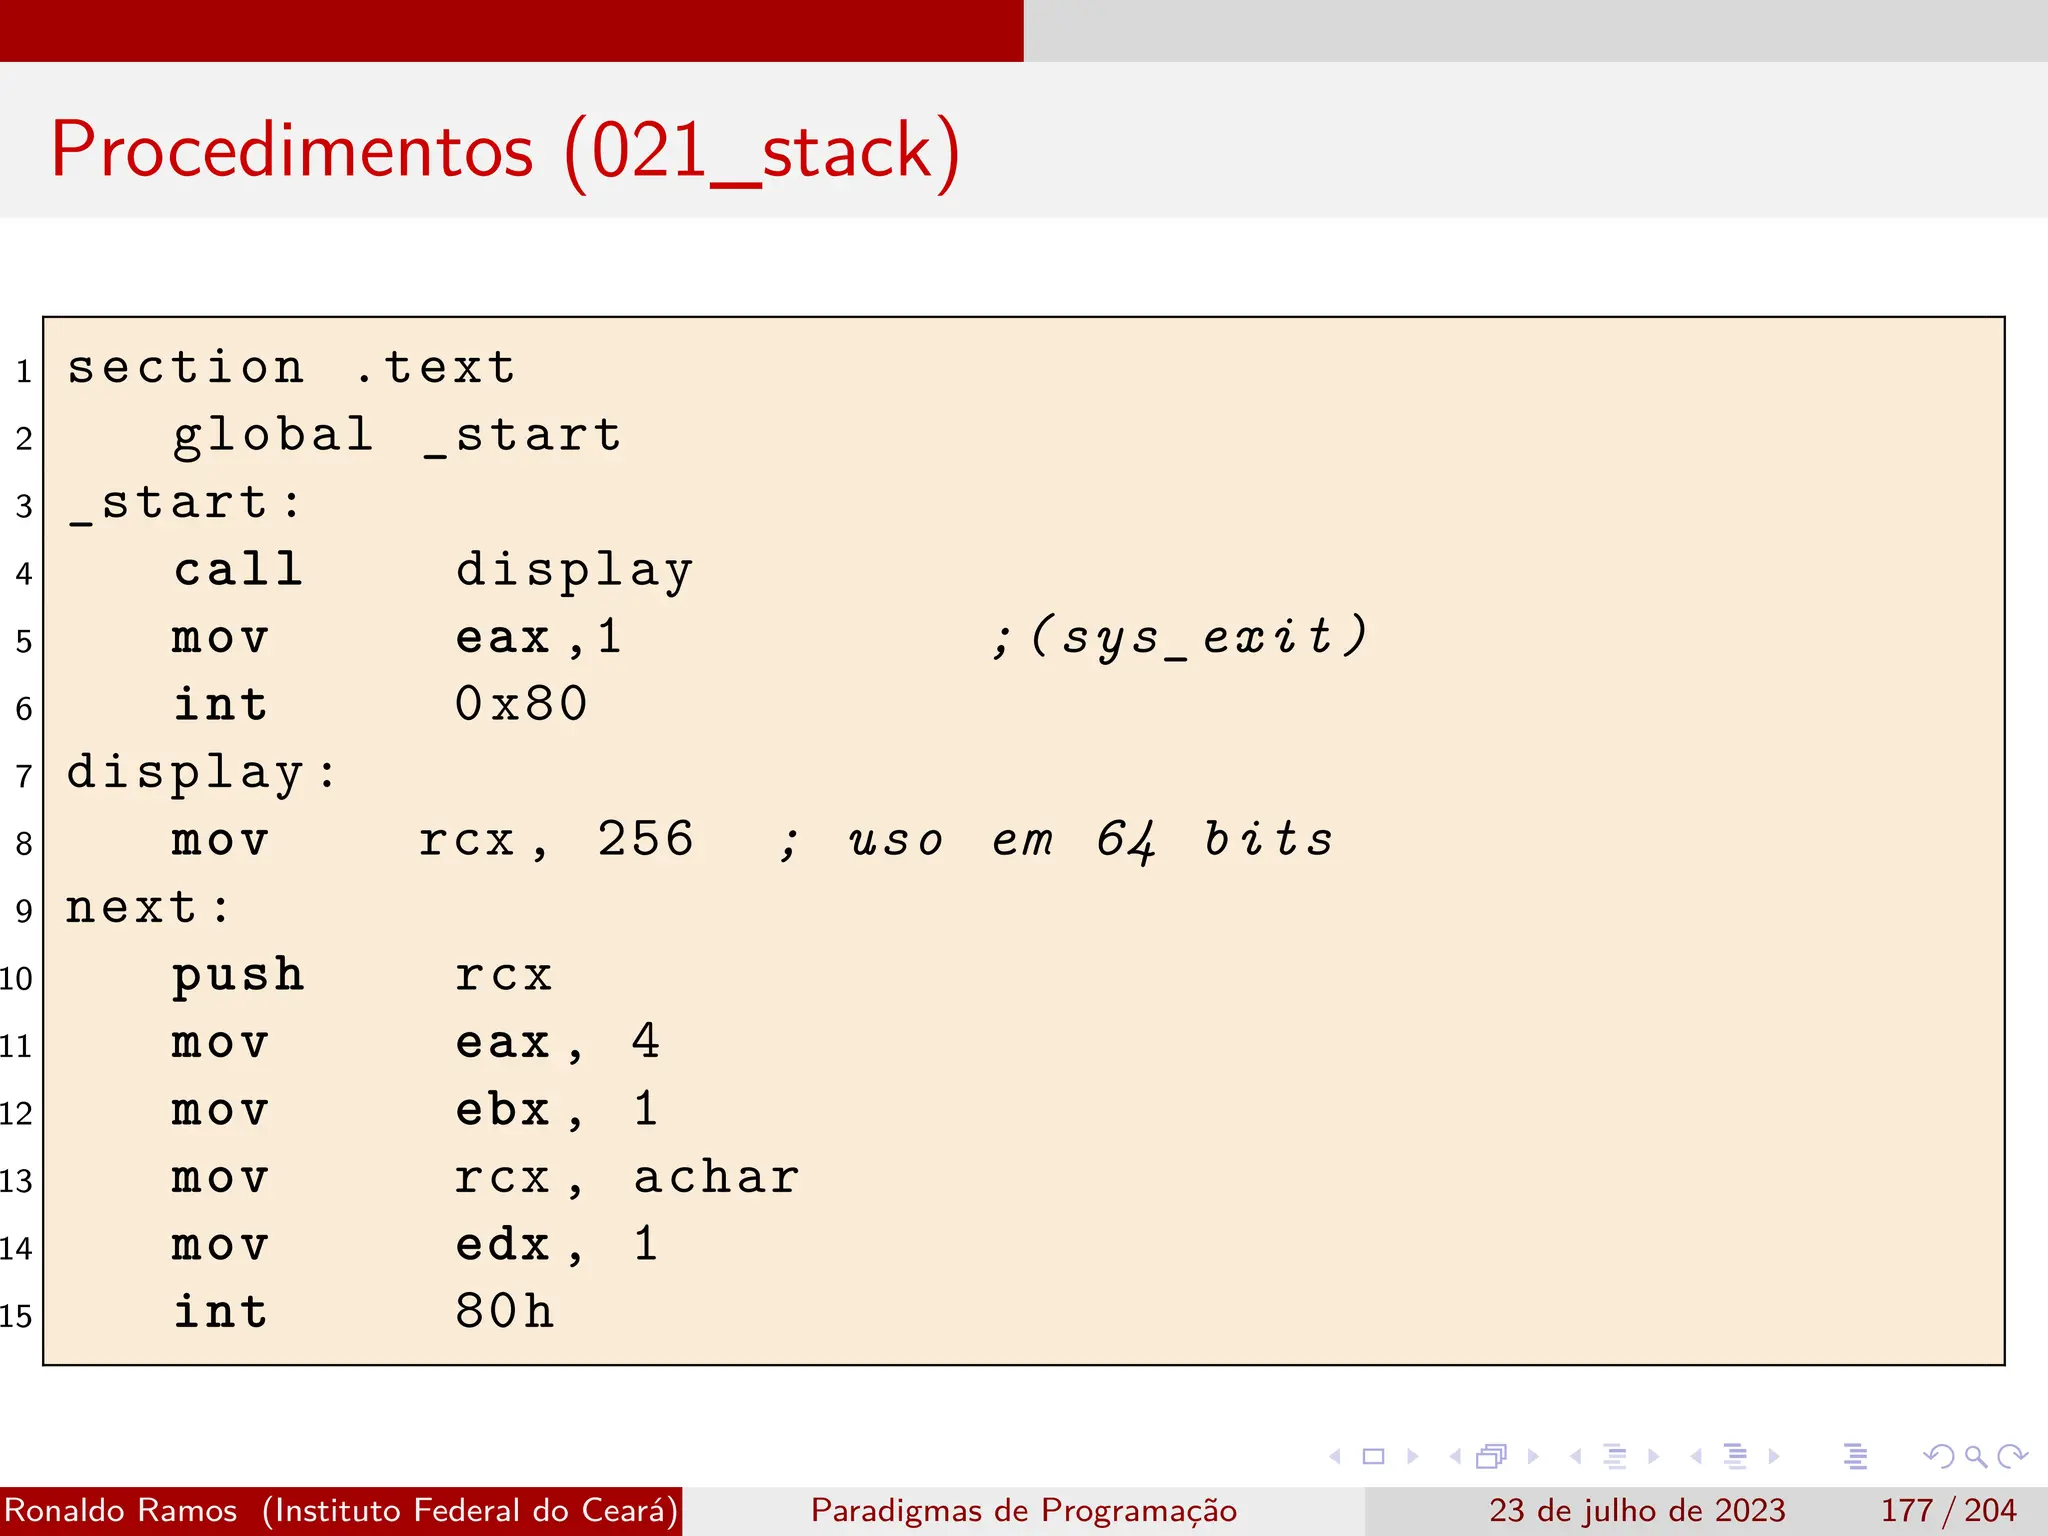Screen dimensions: 2048x1536
Task: Click 'push rcx' instruction
Action: point(361,975)
